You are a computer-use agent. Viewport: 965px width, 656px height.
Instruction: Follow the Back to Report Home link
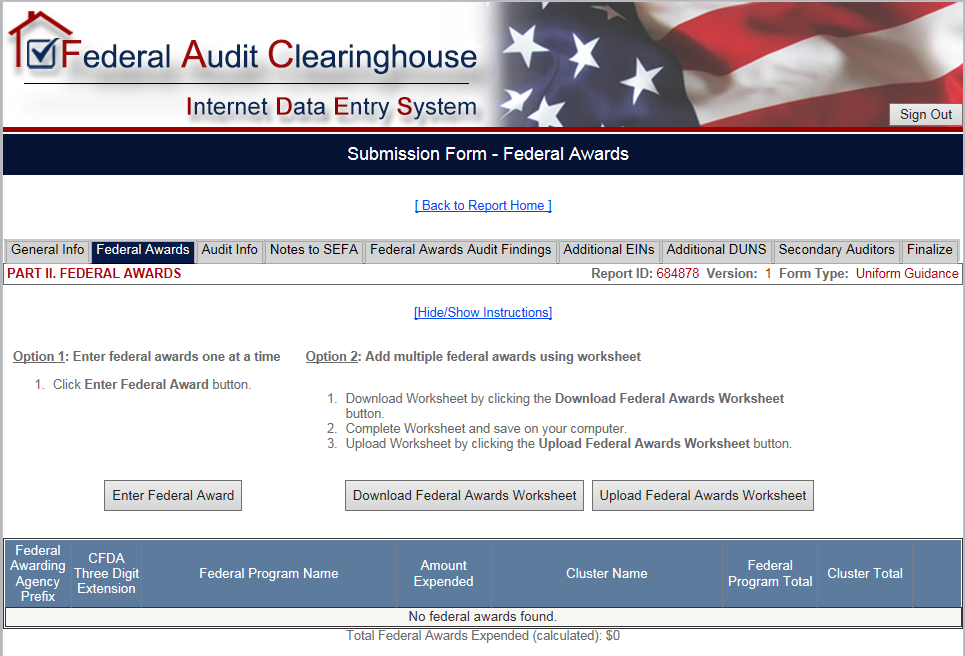click(483, 206)
